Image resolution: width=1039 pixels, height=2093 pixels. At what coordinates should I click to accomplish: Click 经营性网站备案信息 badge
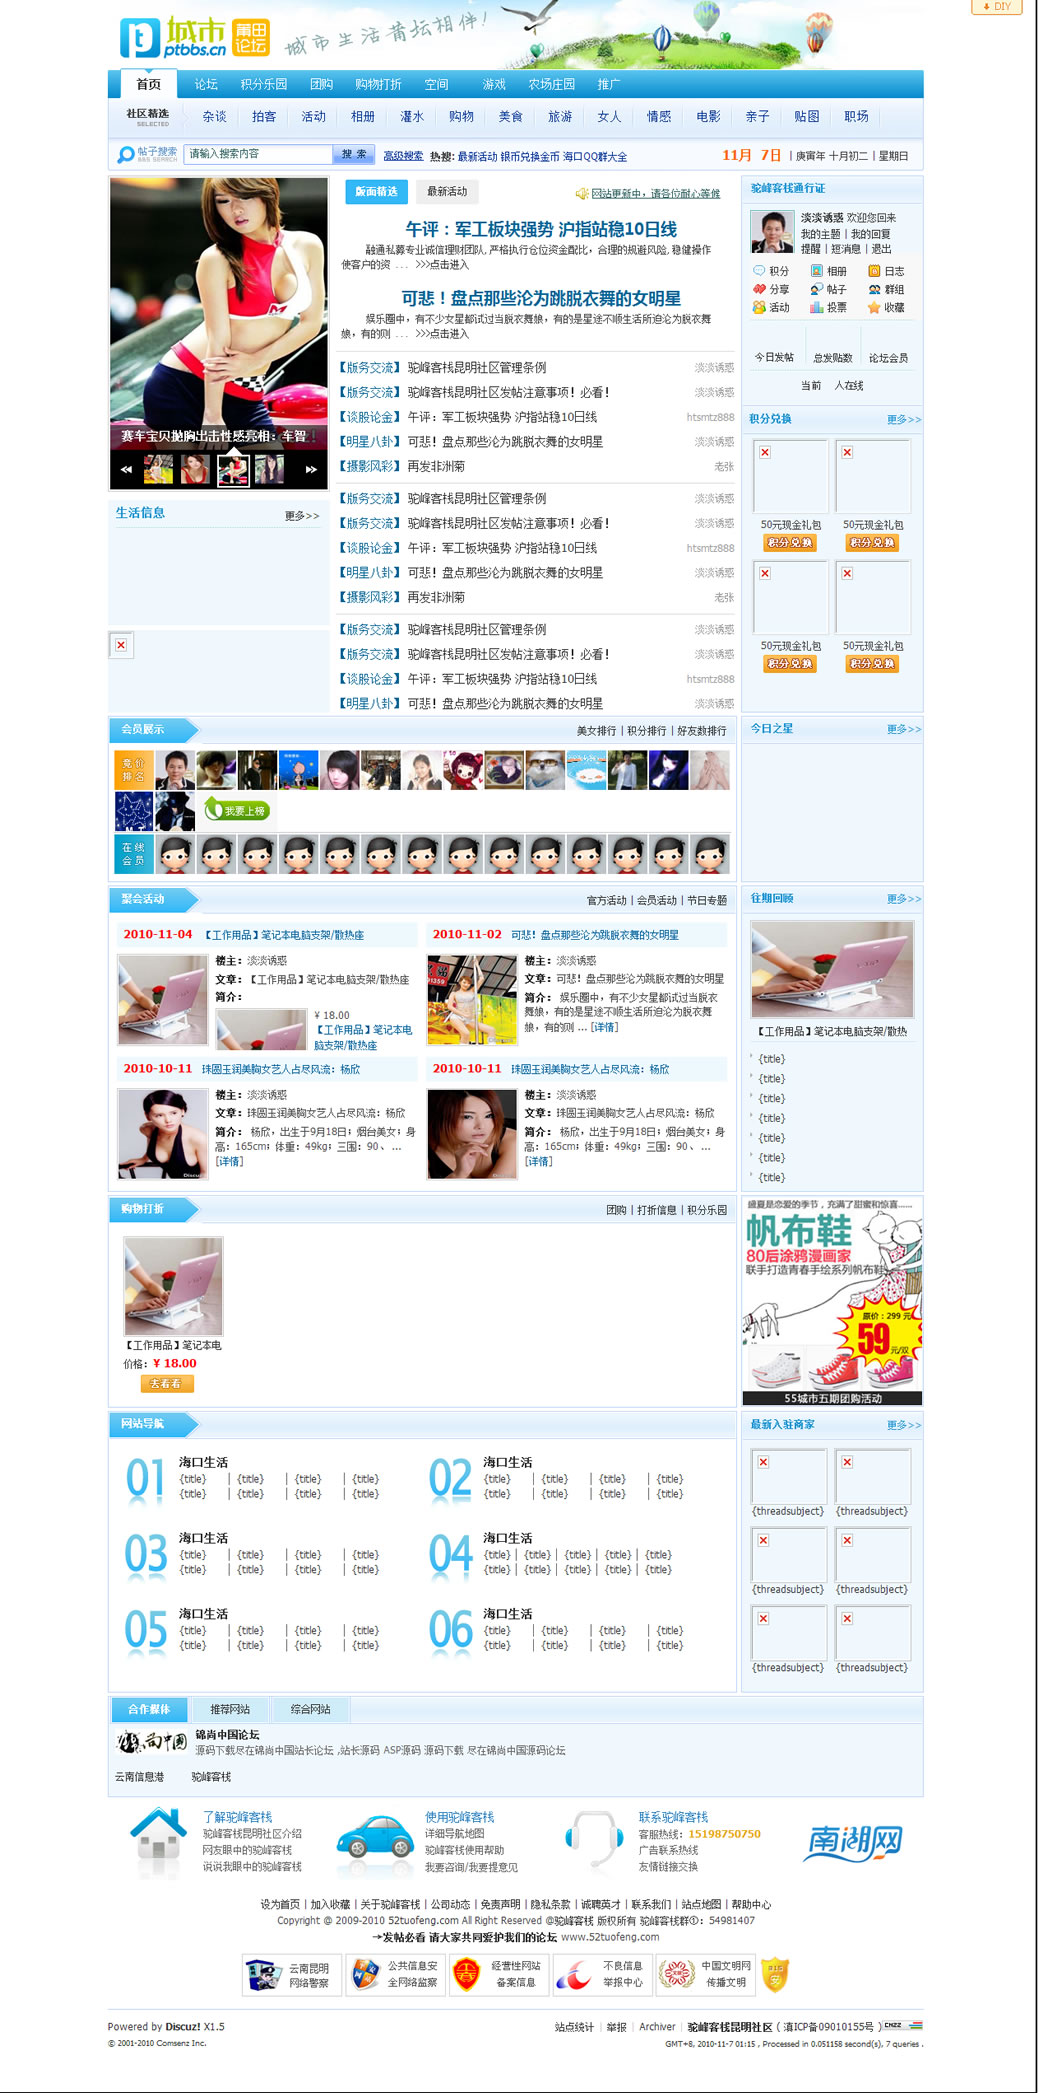(x=498, y=1975)
